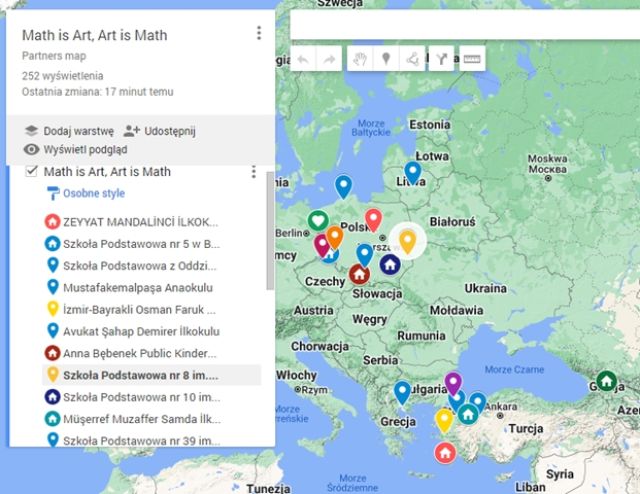Click the green heart marker near Berlin
The height and width of the screenshot is (494, 640).
point(318,220)
